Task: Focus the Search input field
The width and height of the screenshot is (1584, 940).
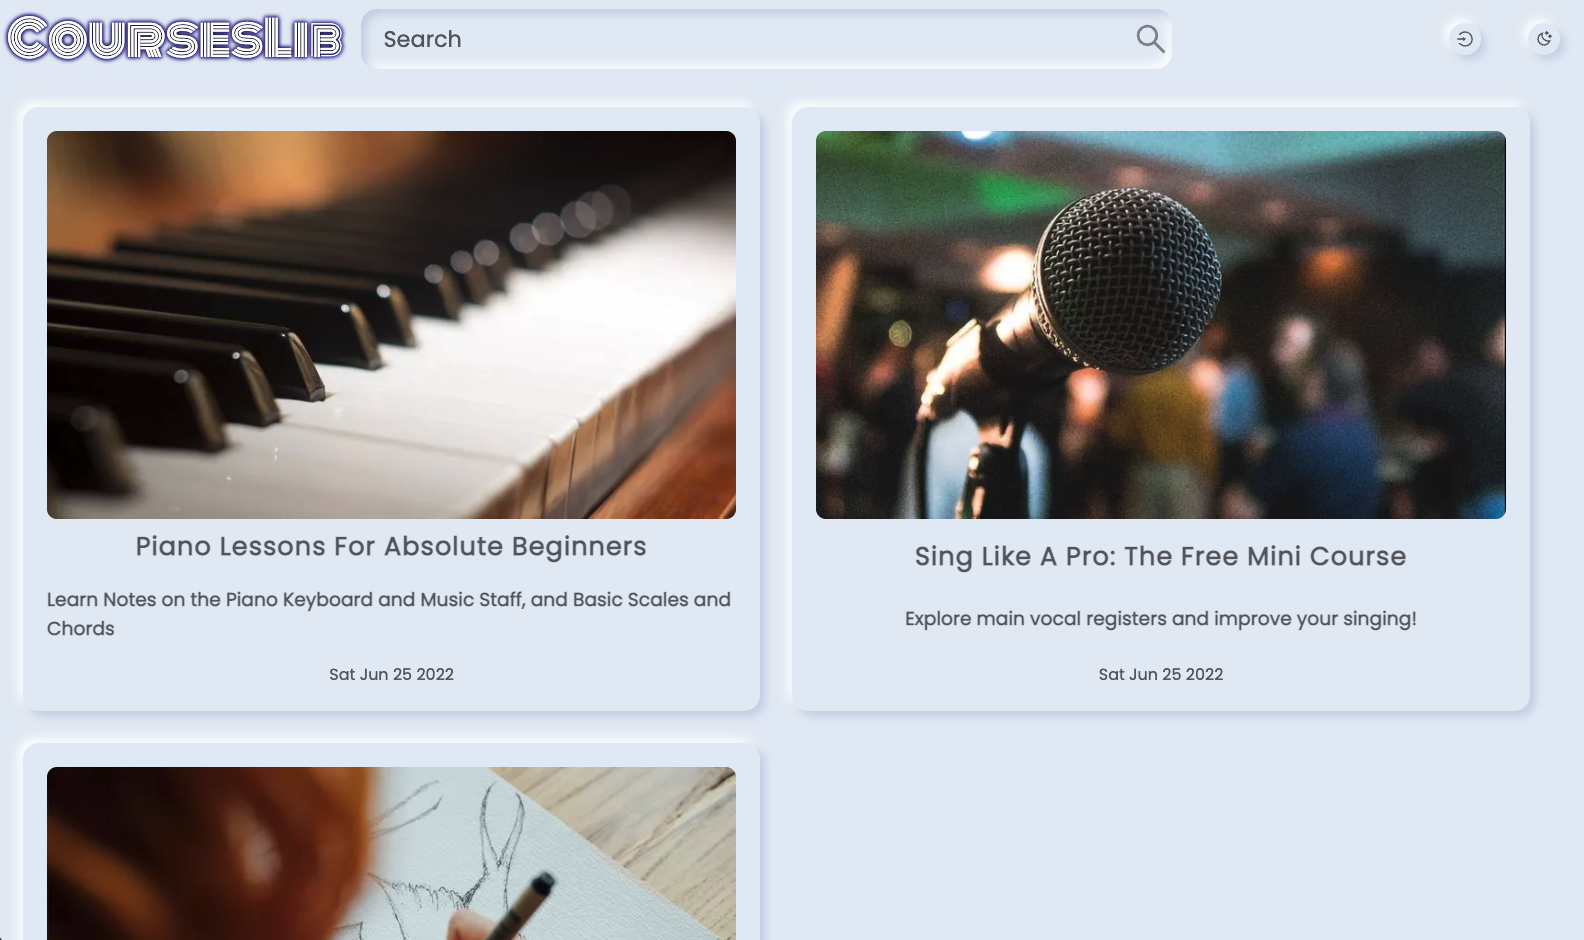Action: tap(750, 39)
